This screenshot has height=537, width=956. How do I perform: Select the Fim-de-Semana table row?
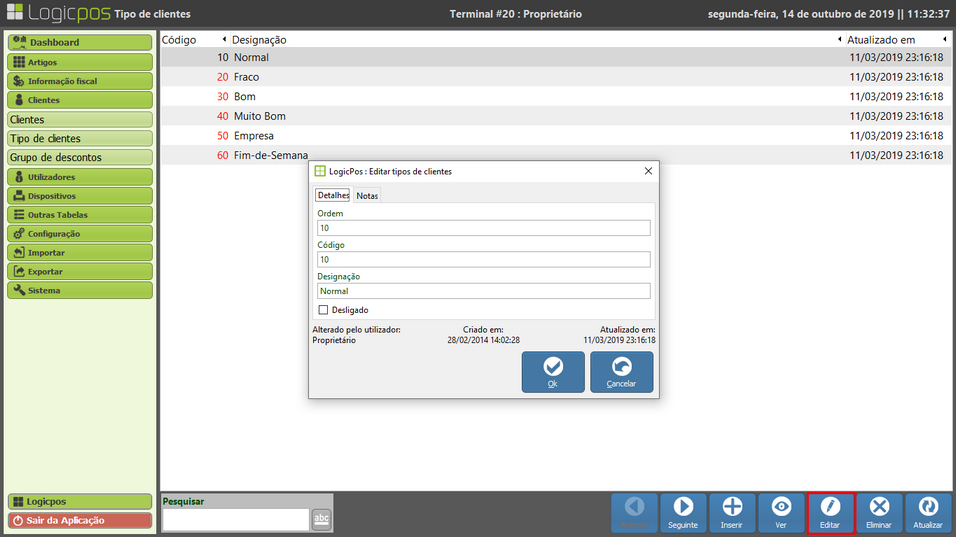(x=270, y=155)
